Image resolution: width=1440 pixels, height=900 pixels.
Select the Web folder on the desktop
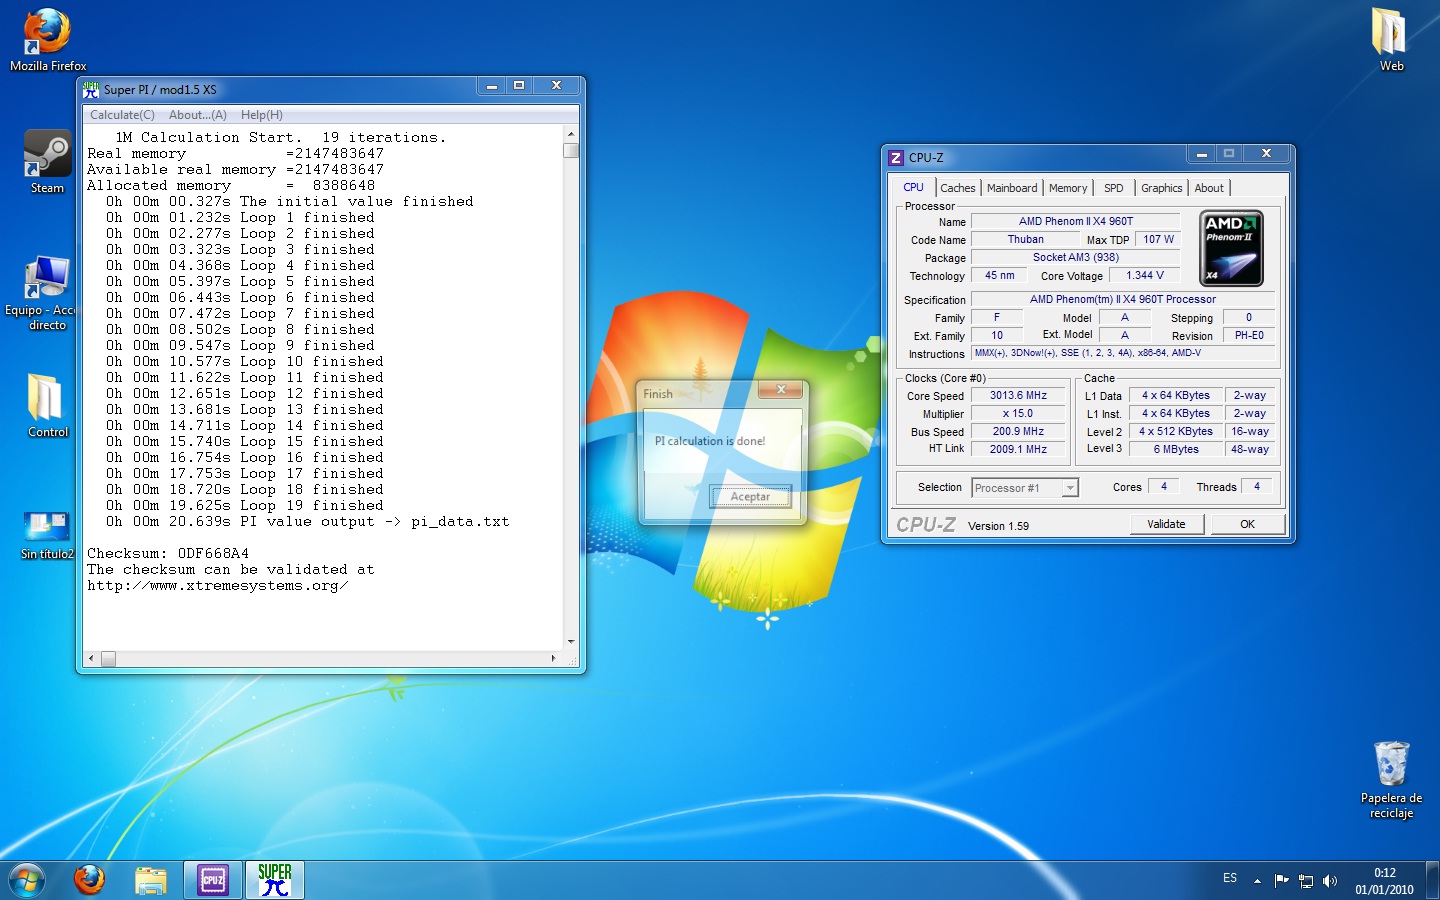tap(1391, 40)
